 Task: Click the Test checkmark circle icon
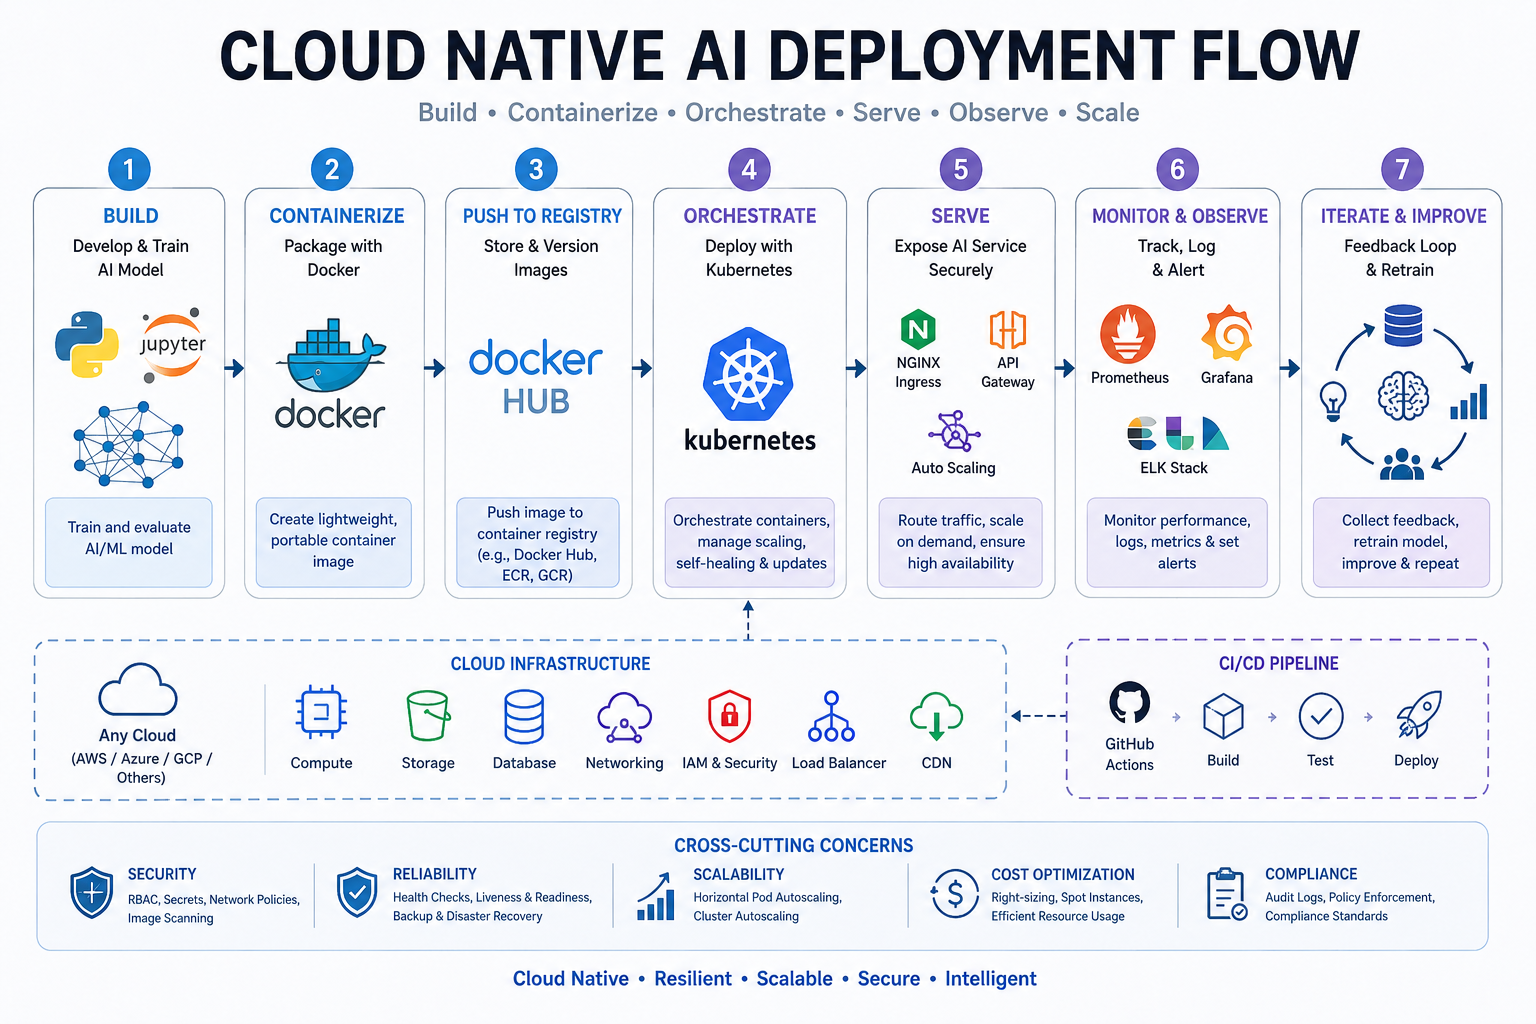click(1321, 716)
